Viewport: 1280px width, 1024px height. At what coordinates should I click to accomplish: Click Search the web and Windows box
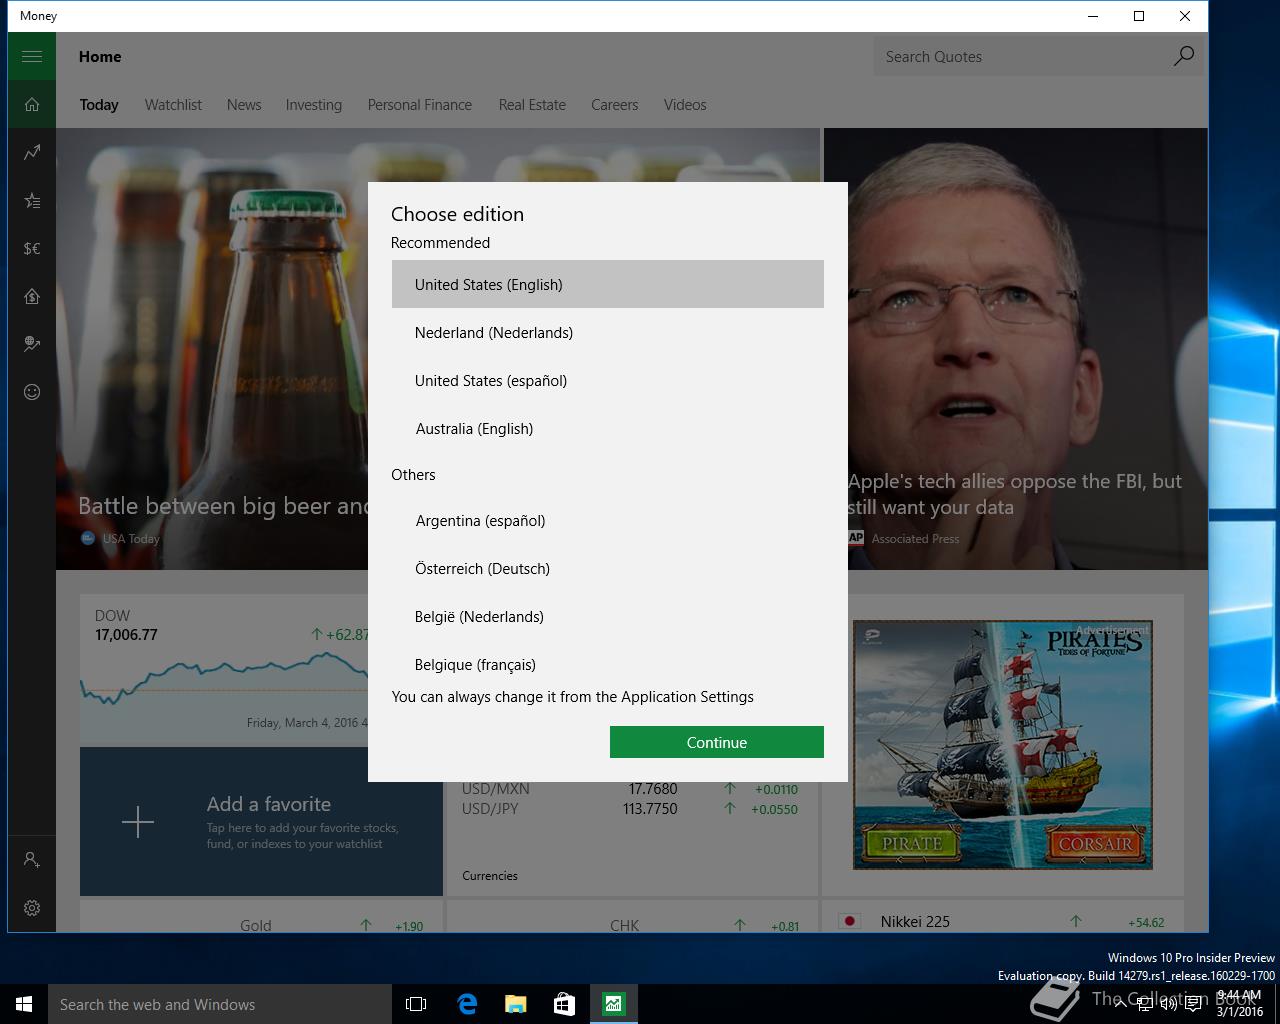[220, 1004]
